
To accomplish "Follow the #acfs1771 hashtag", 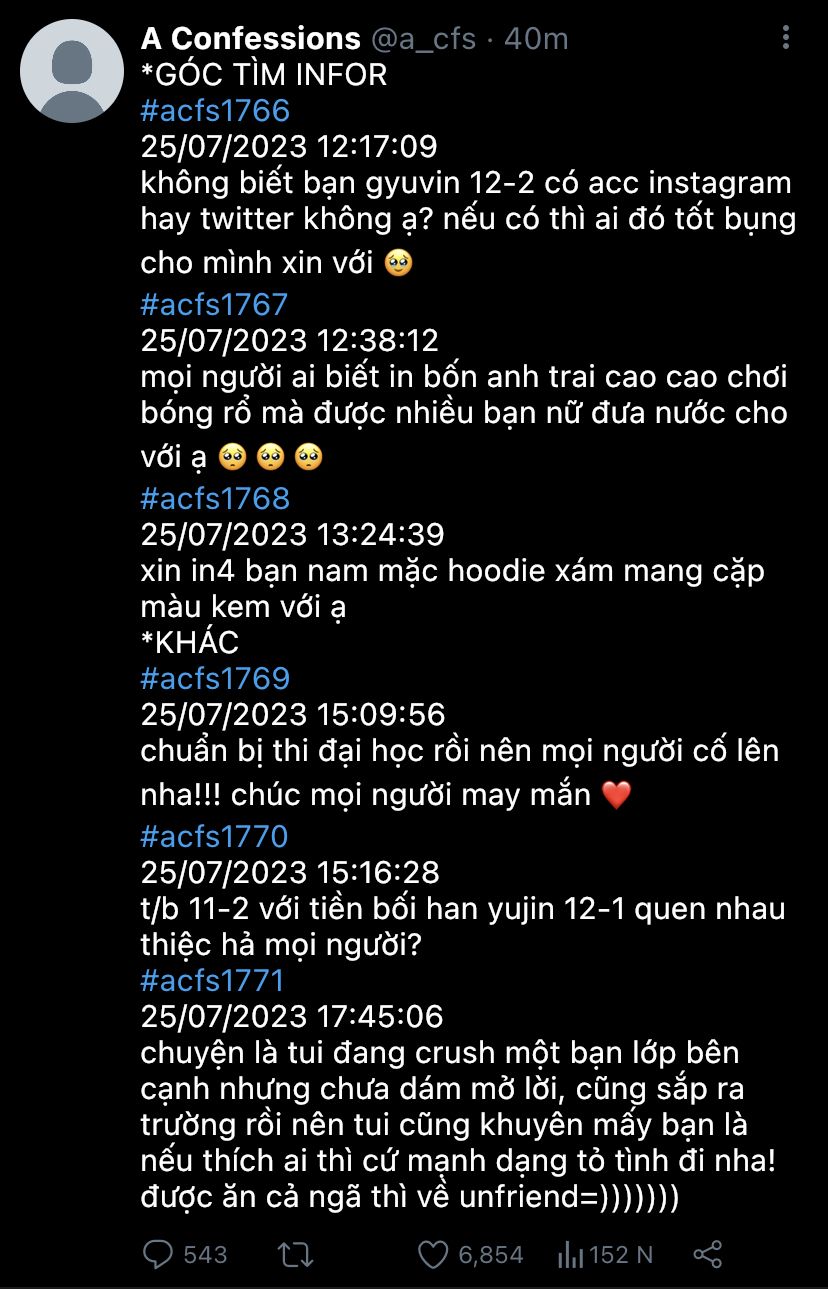I will tap(213, 980).
